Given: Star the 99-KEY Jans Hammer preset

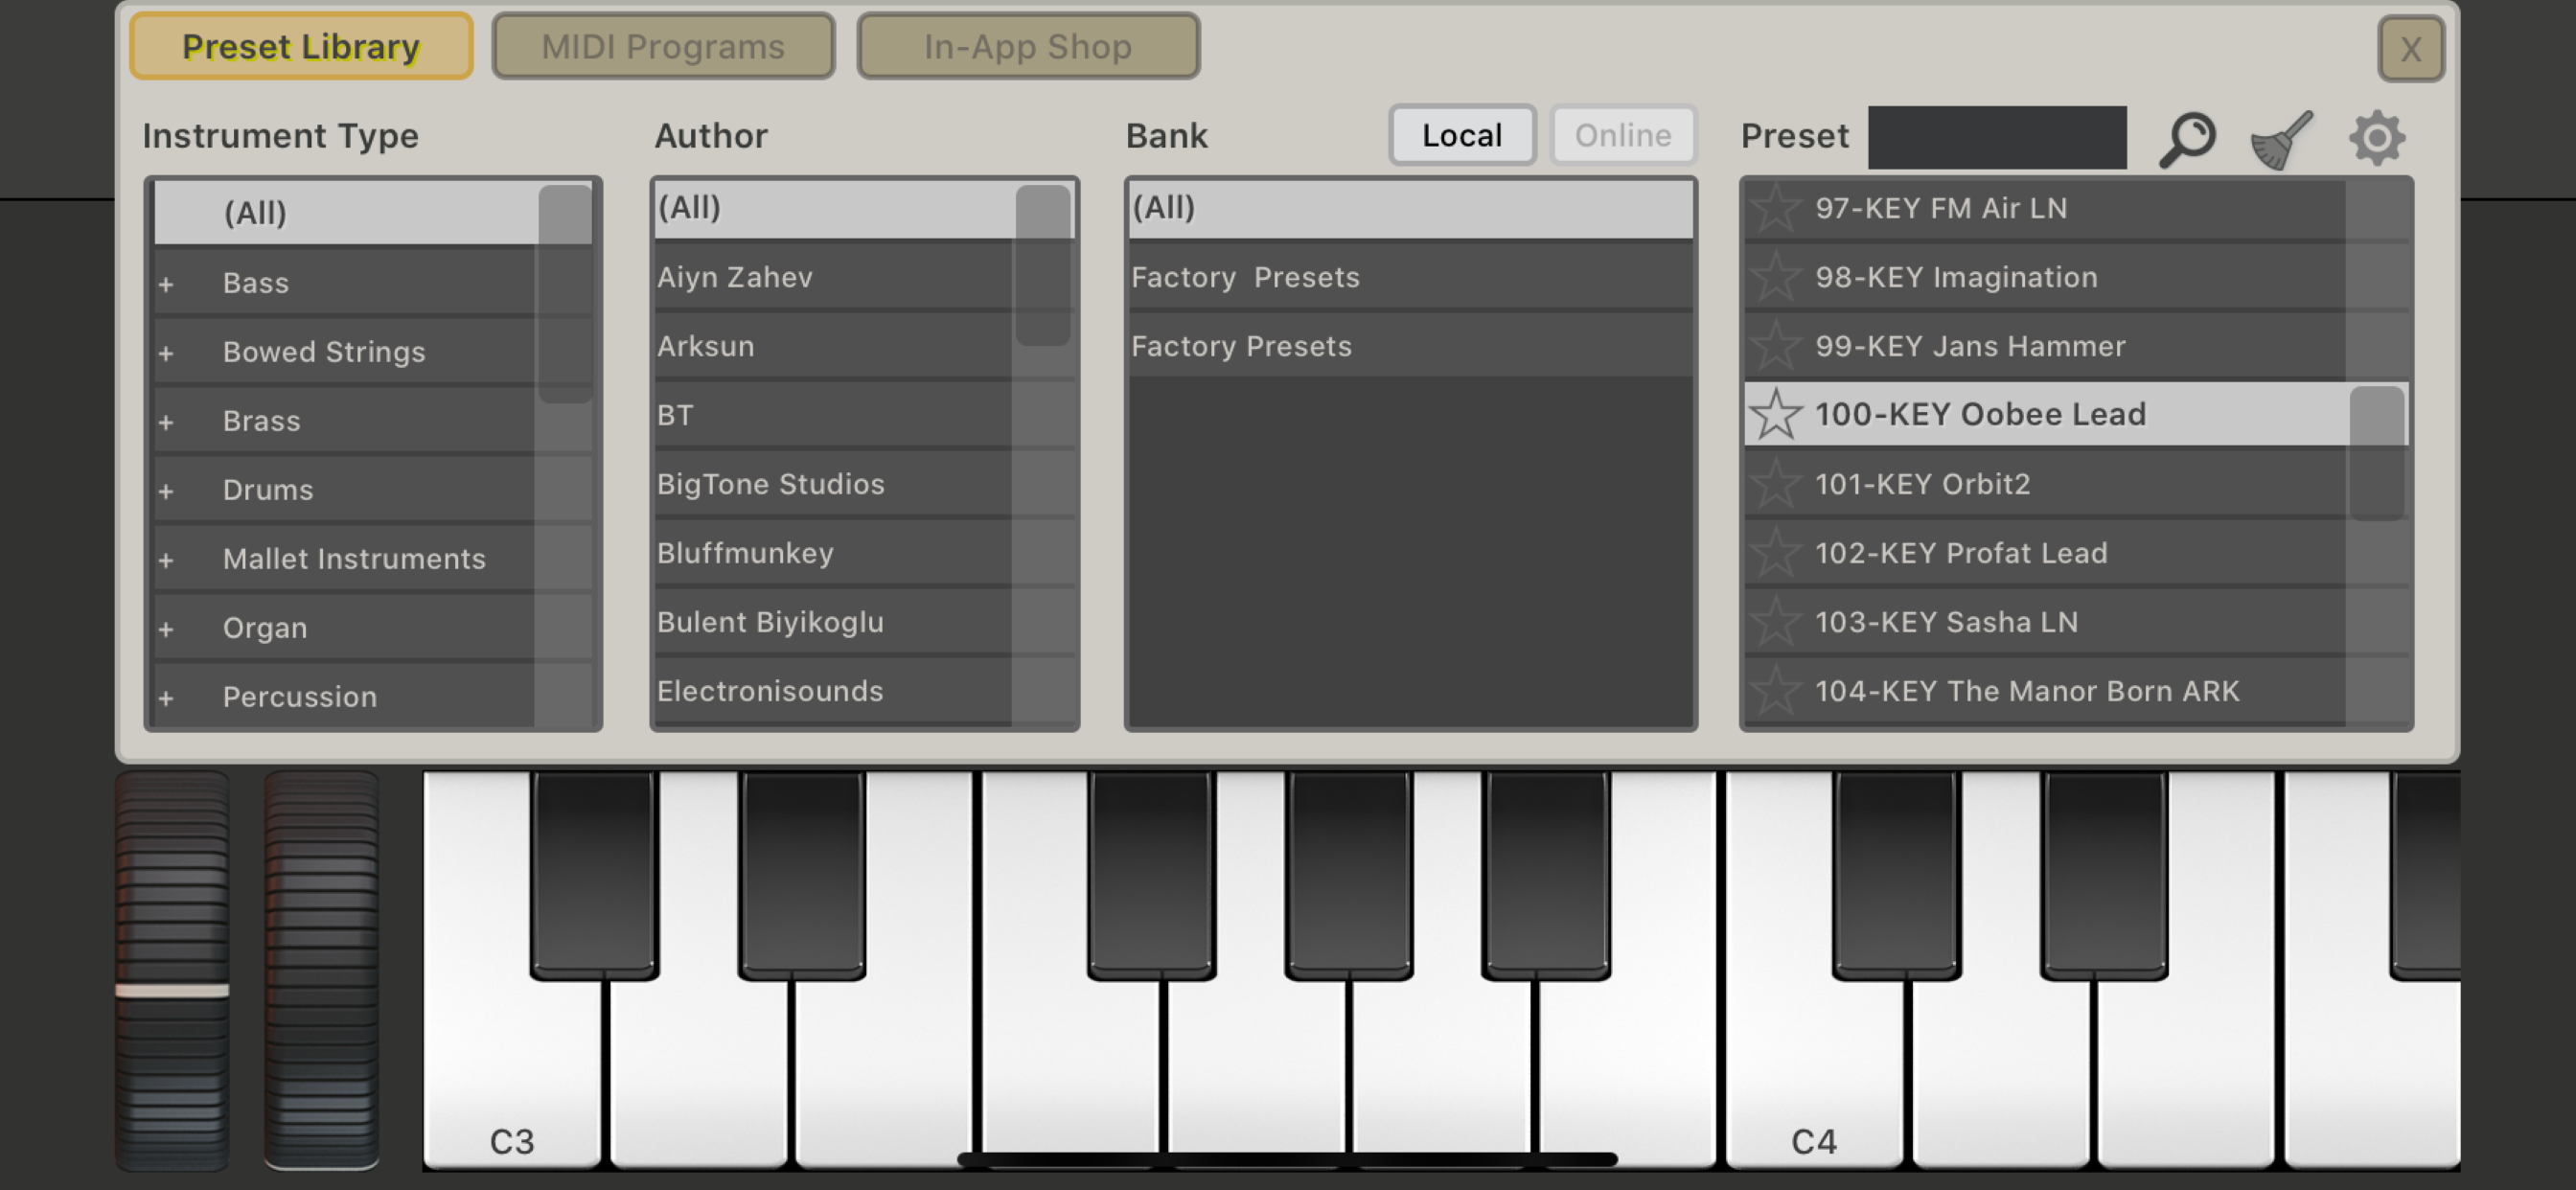Looking at the screenshot, I should click(1776, 346).
